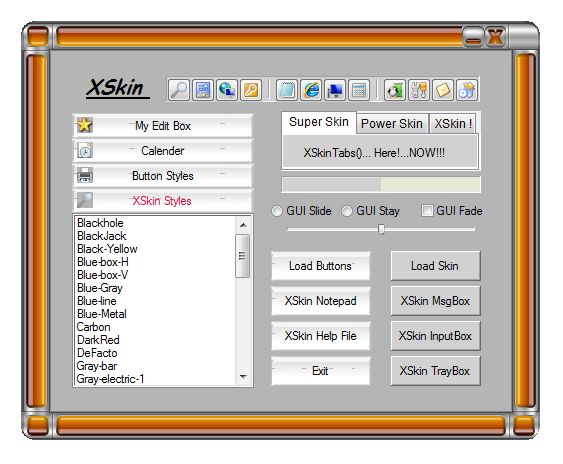Click the Load Skin button
Image resolution: width=563 pixels, height=464 pixels.
pos(435,266)
